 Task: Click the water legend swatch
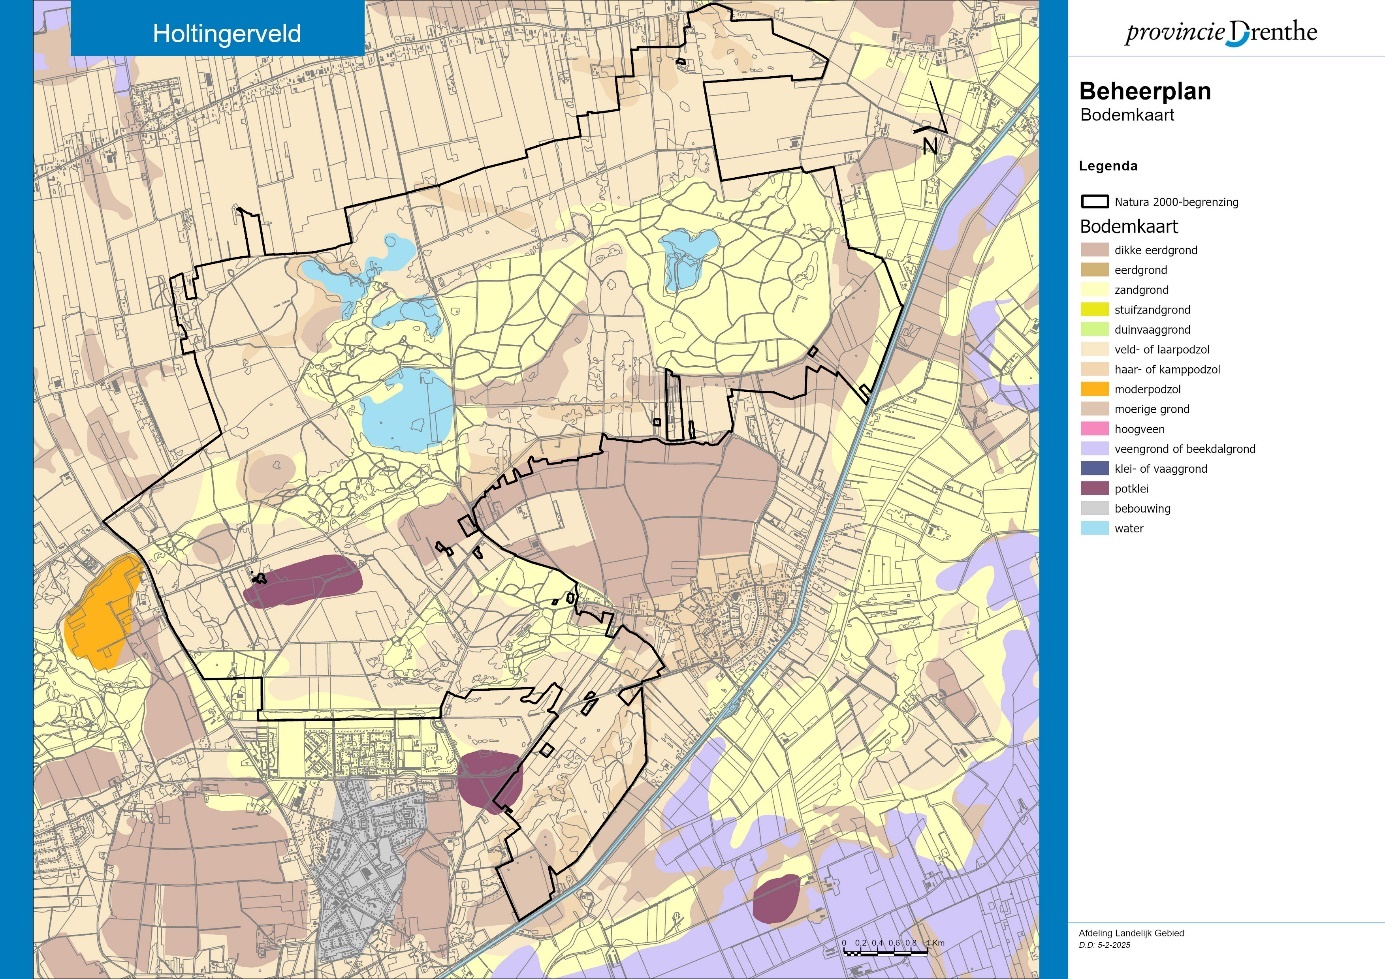coord(1094,528)
